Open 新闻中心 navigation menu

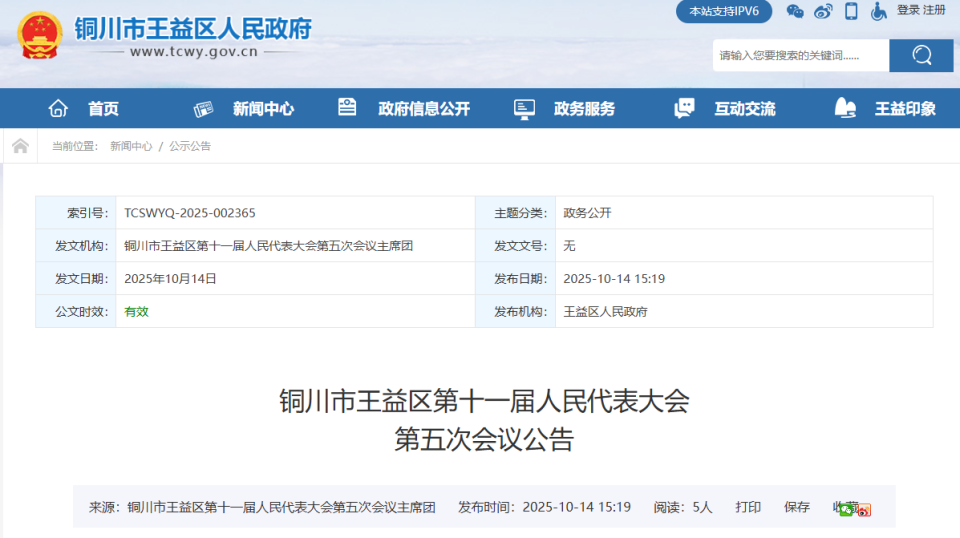(263, 109)
